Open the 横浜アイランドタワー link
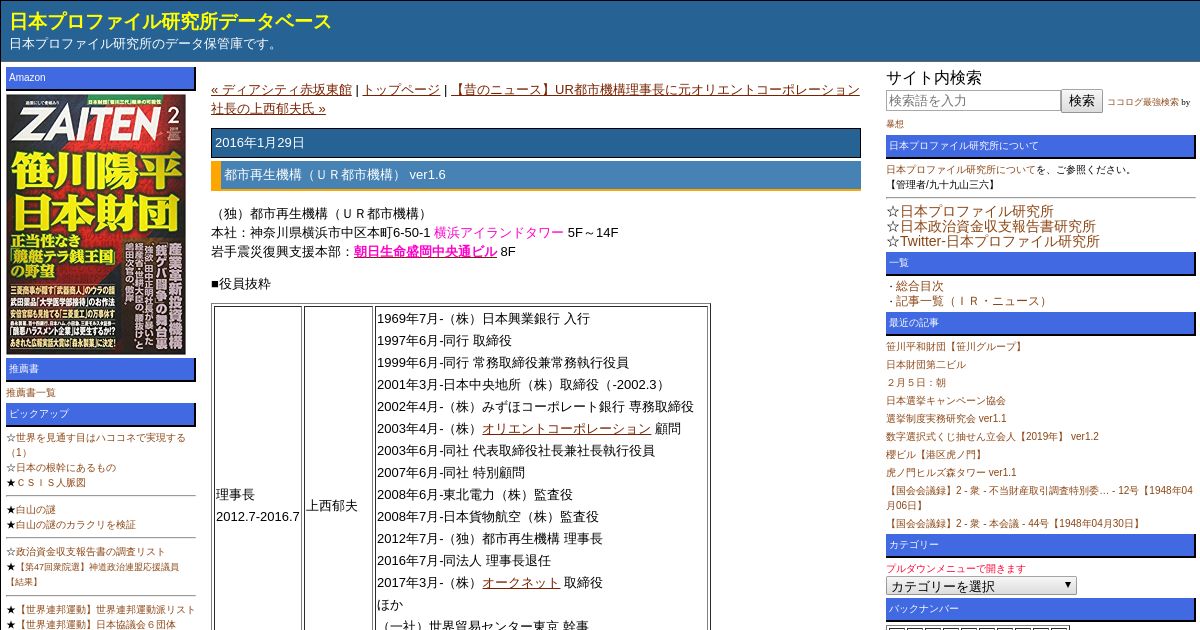This screenshot has height=630, width=1200. pos(499,232)
